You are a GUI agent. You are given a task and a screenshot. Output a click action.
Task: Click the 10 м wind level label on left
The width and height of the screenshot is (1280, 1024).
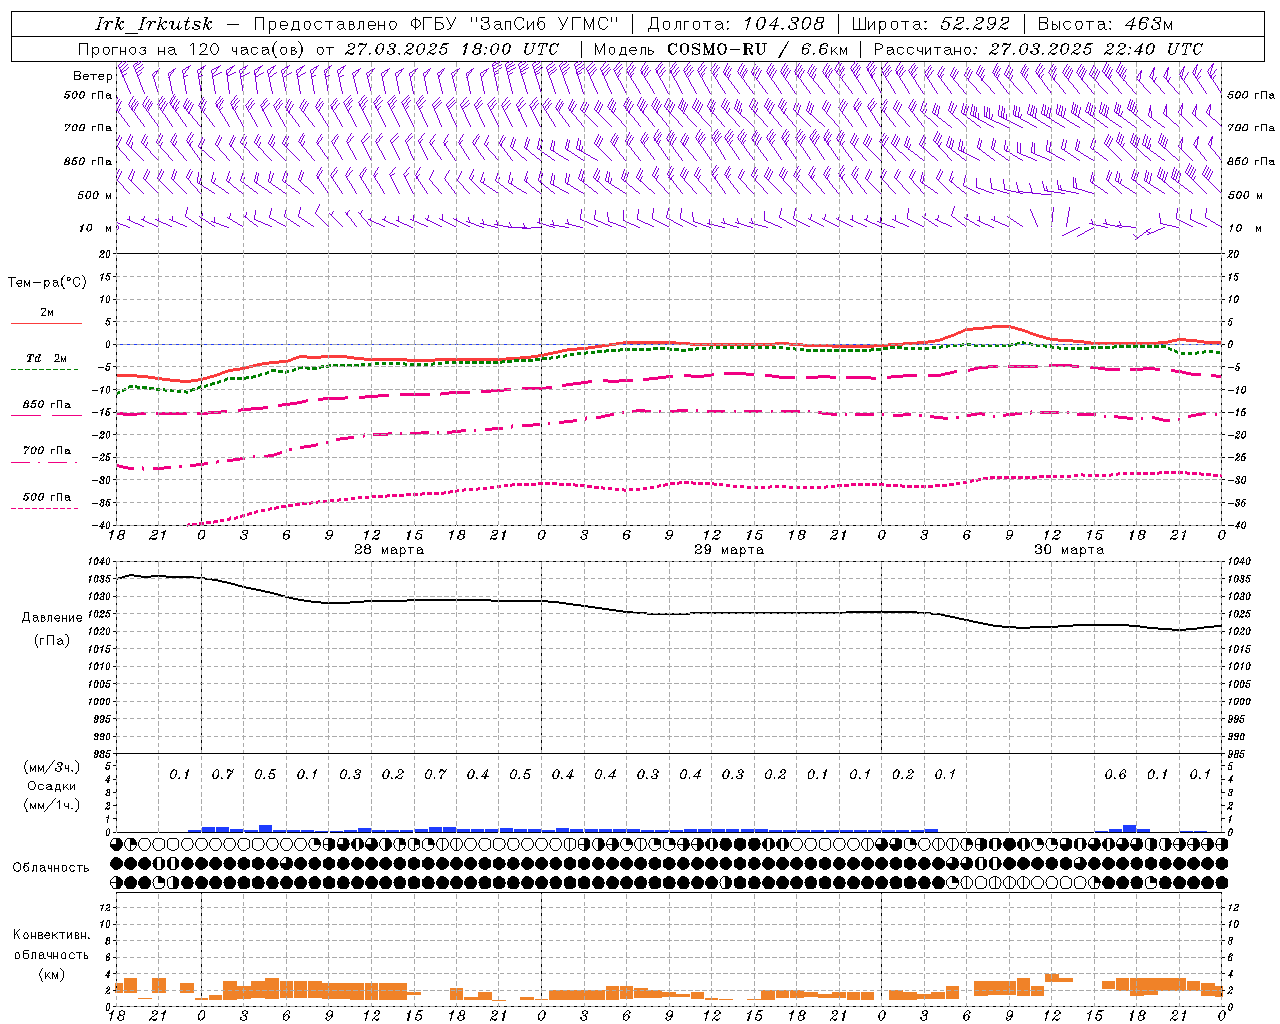coord(96,228)
